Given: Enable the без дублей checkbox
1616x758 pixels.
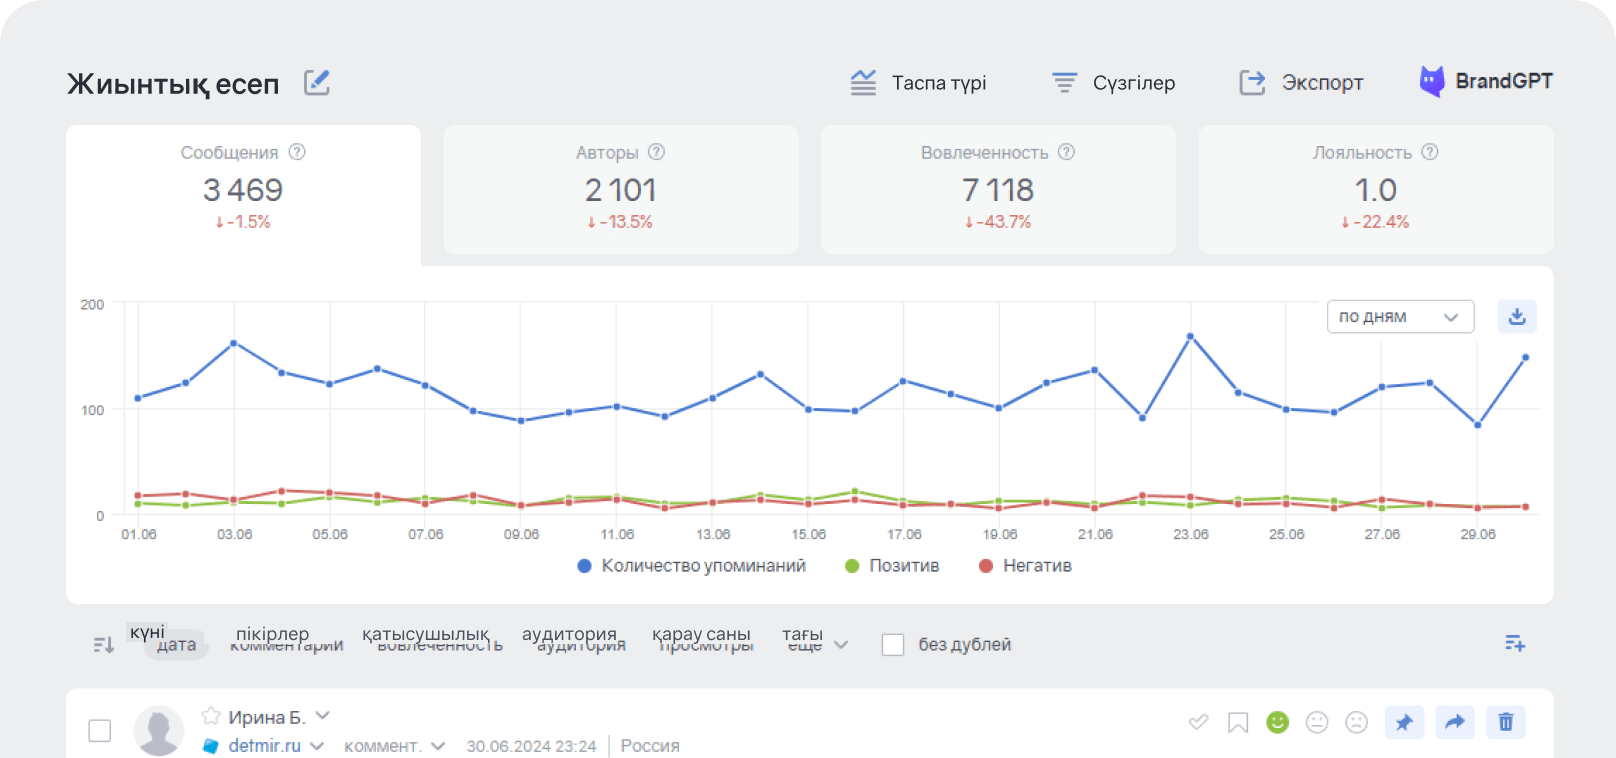Looking at the screenshot, I should coord(893,645).
